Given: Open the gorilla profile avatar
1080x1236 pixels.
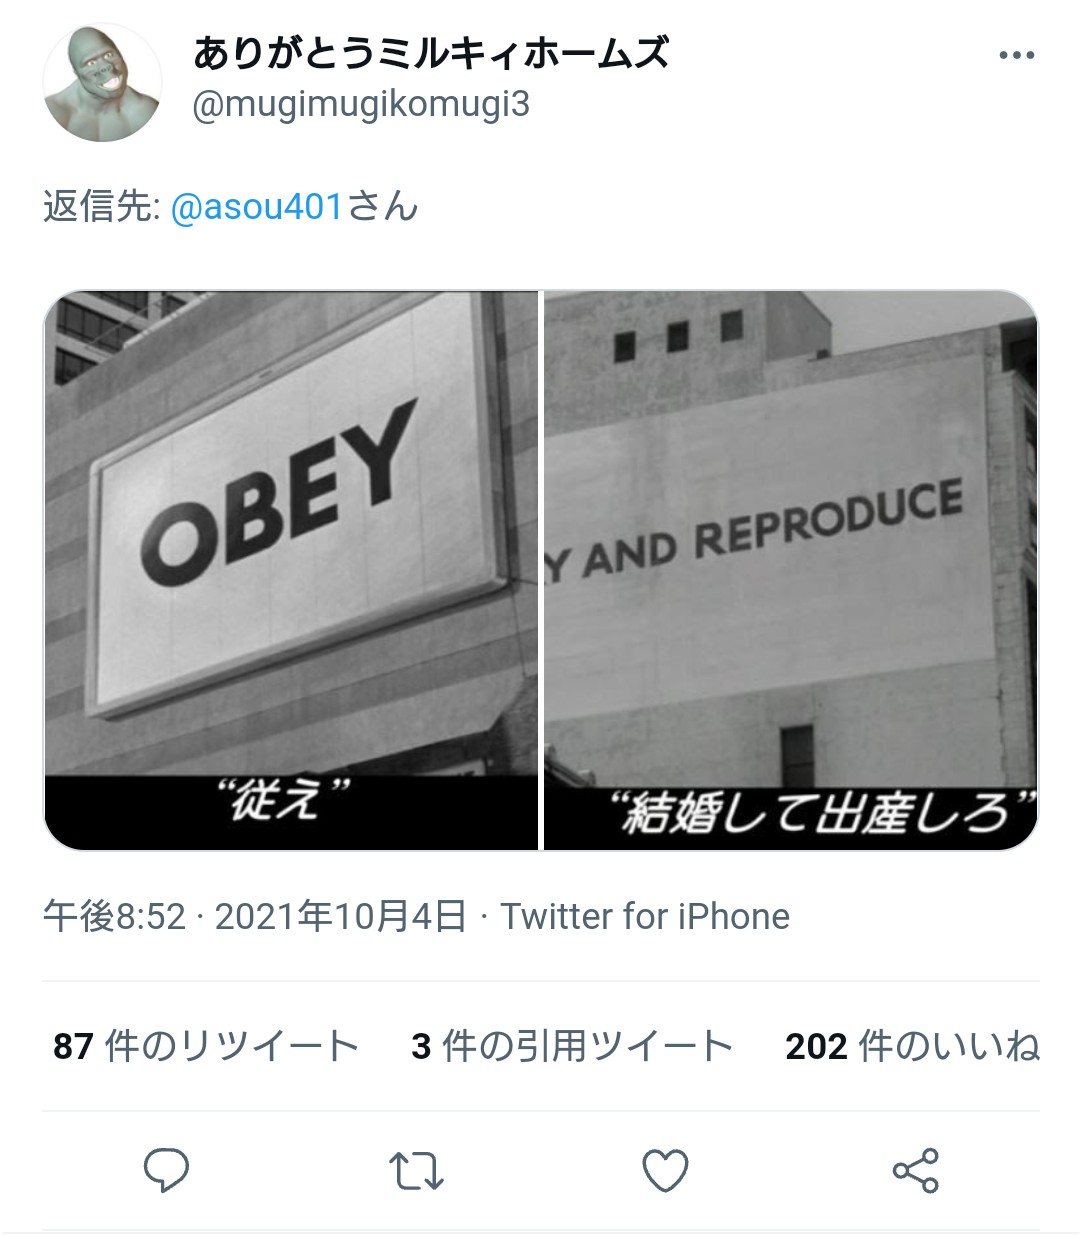Looking at the screenshot, I should coord(102,83).
